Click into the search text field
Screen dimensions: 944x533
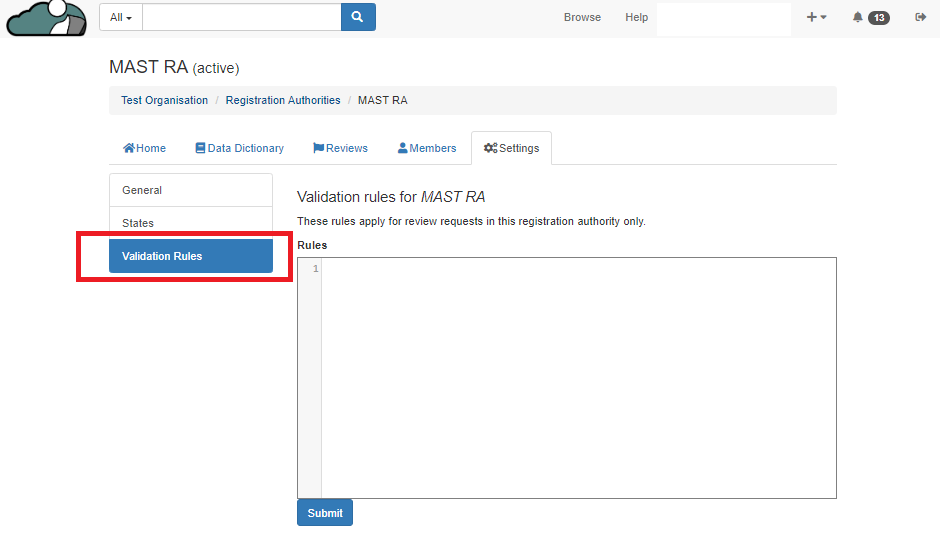[241, 17]
